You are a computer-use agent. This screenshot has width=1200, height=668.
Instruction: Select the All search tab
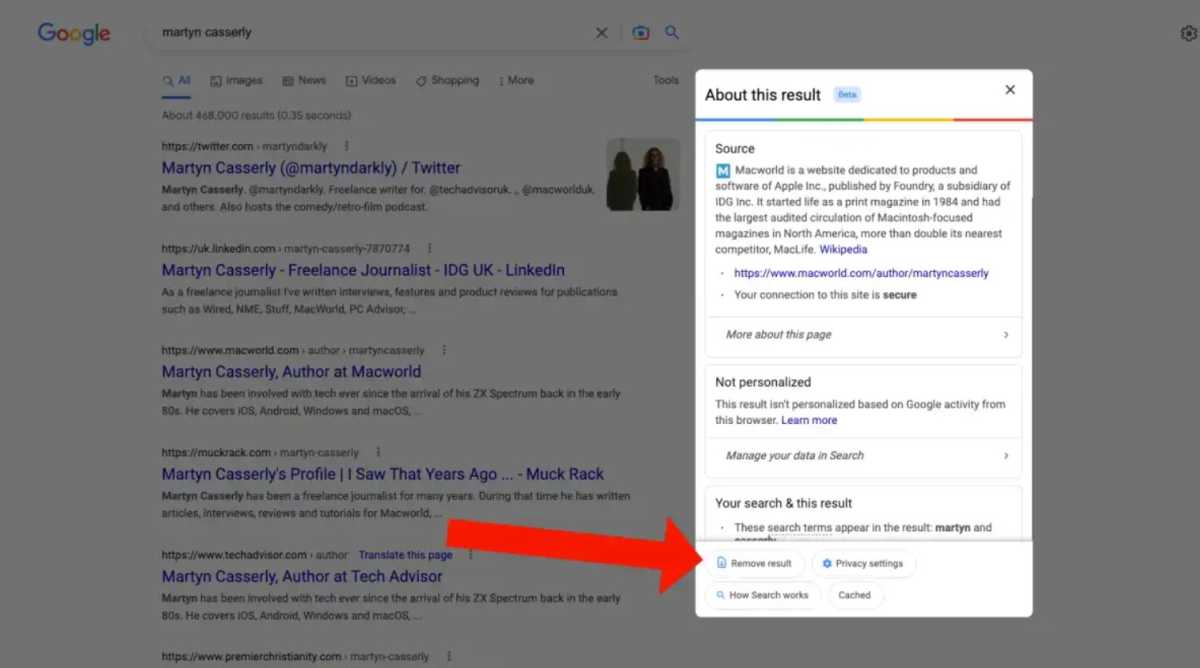[176, 81]
